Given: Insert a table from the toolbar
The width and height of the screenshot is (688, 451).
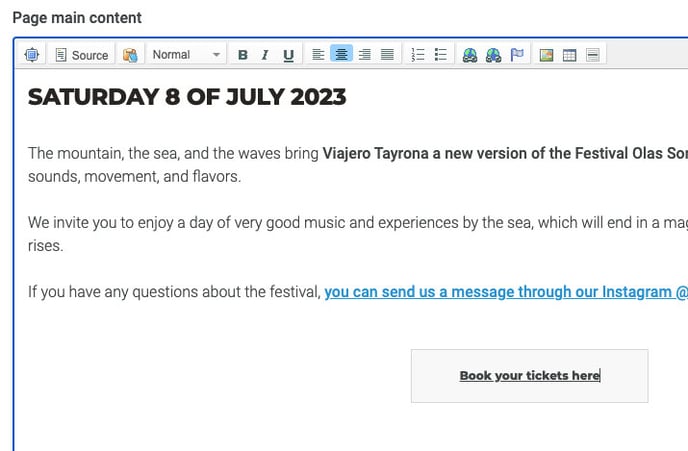Looking at the screenshot, I should click(x=569, y=55).
